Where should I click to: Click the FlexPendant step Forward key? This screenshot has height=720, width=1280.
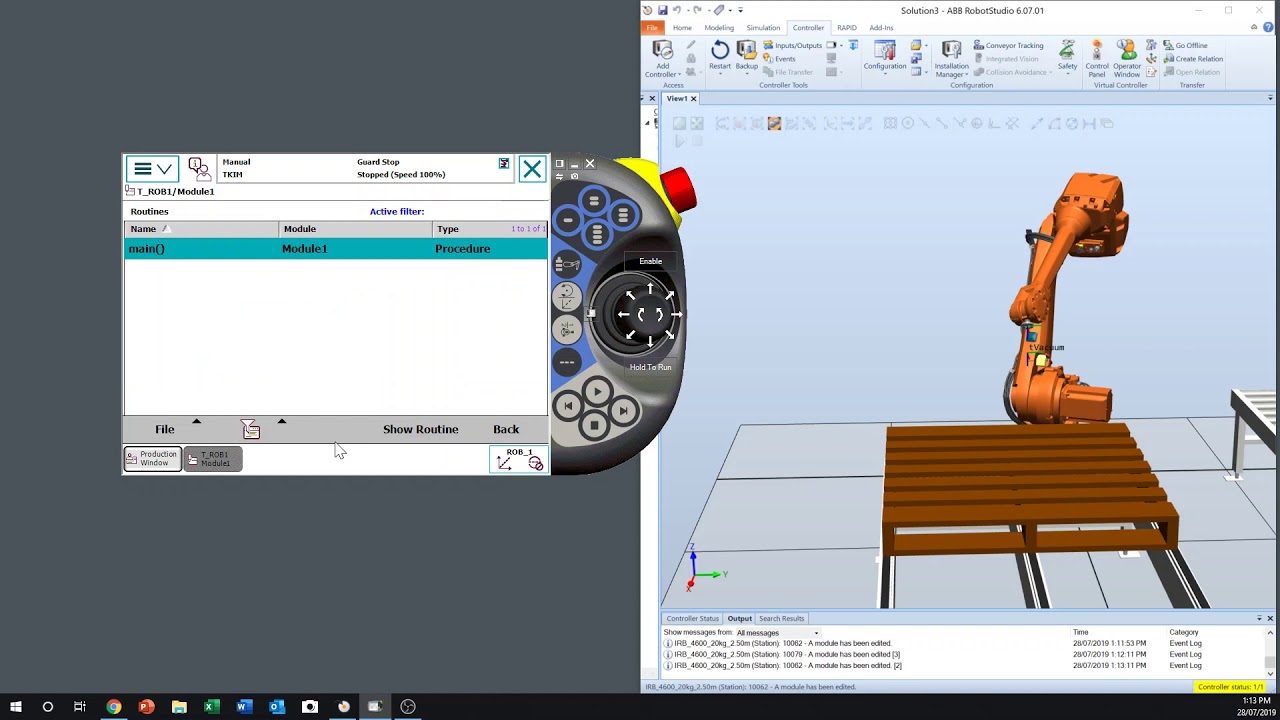click(x=623, y=410)
